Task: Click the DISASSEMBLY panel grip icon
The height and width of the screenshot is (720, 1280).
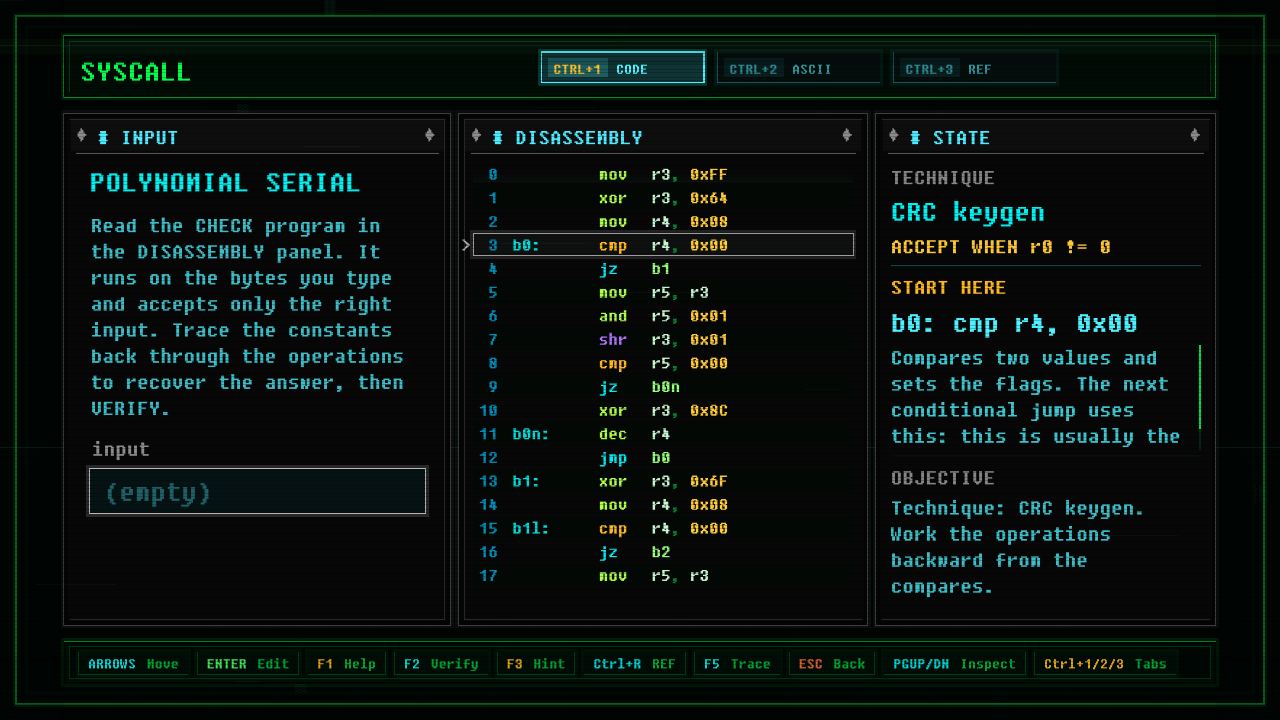Action: click(498, 137)
